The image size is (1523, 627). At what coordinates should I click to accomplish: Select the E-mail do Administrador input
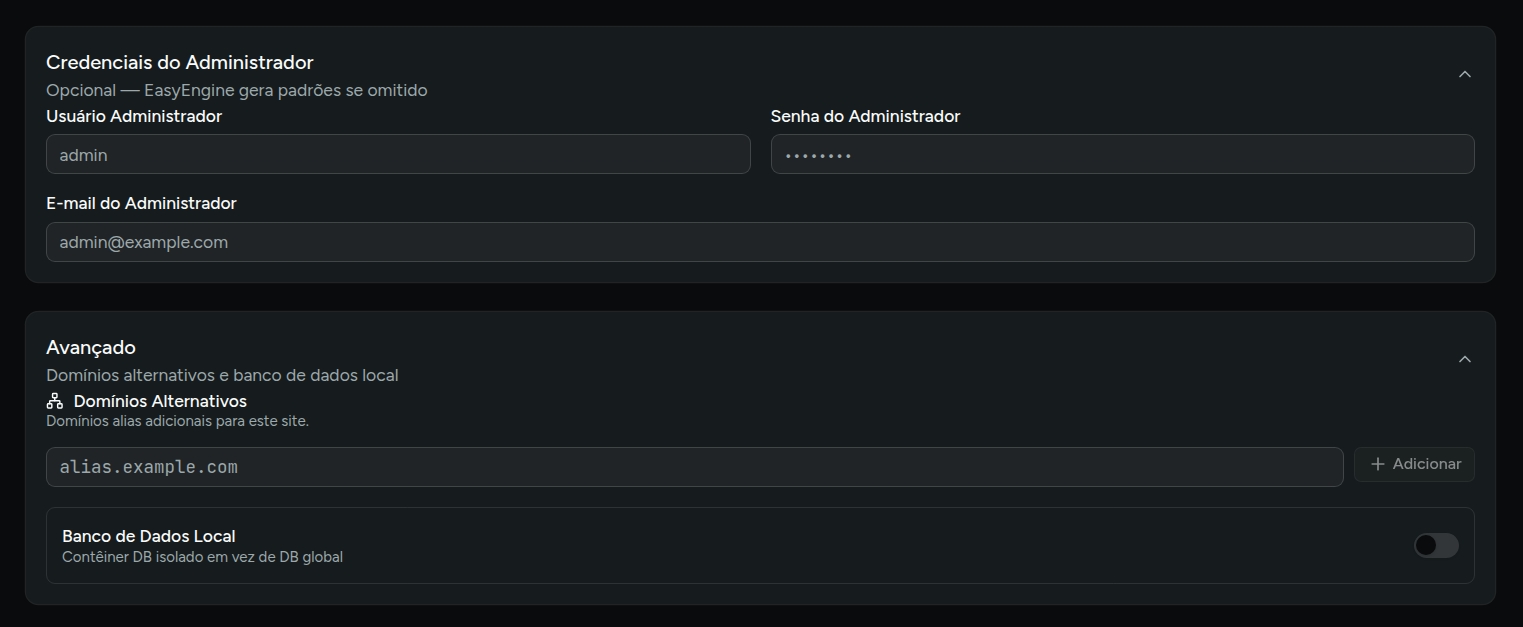[x=760, y=242]
